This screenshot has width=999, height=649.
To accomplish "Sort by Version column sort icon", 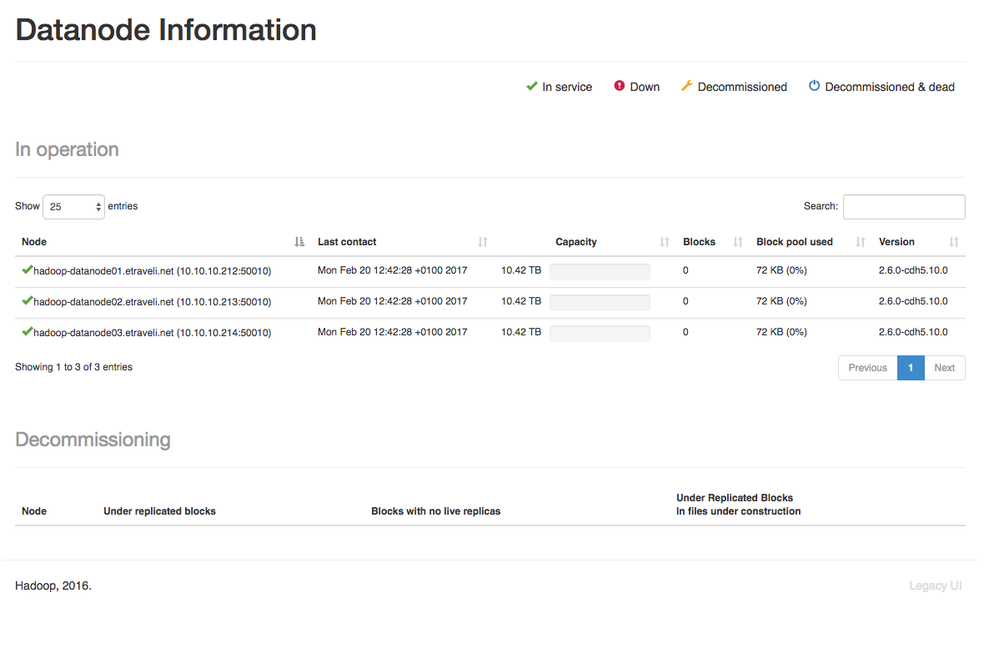I will (954, 242).
